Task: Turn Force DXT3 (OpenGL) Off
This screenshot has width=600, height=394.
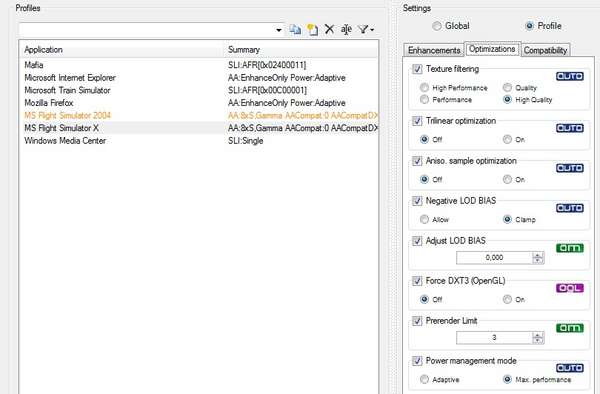Action: tap(424, 299)
